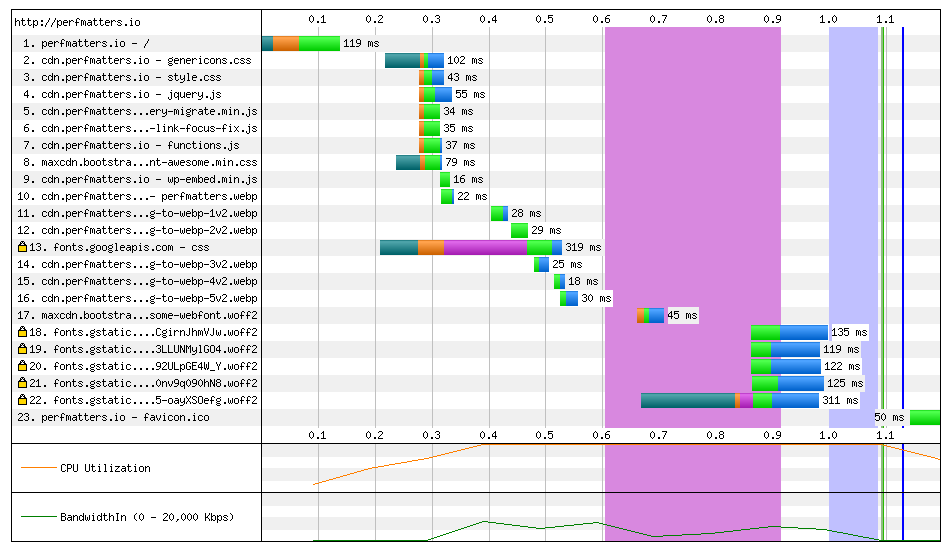
Task: Select request 9 wp-embed.min.js
Action: click(x=140, y=179)
